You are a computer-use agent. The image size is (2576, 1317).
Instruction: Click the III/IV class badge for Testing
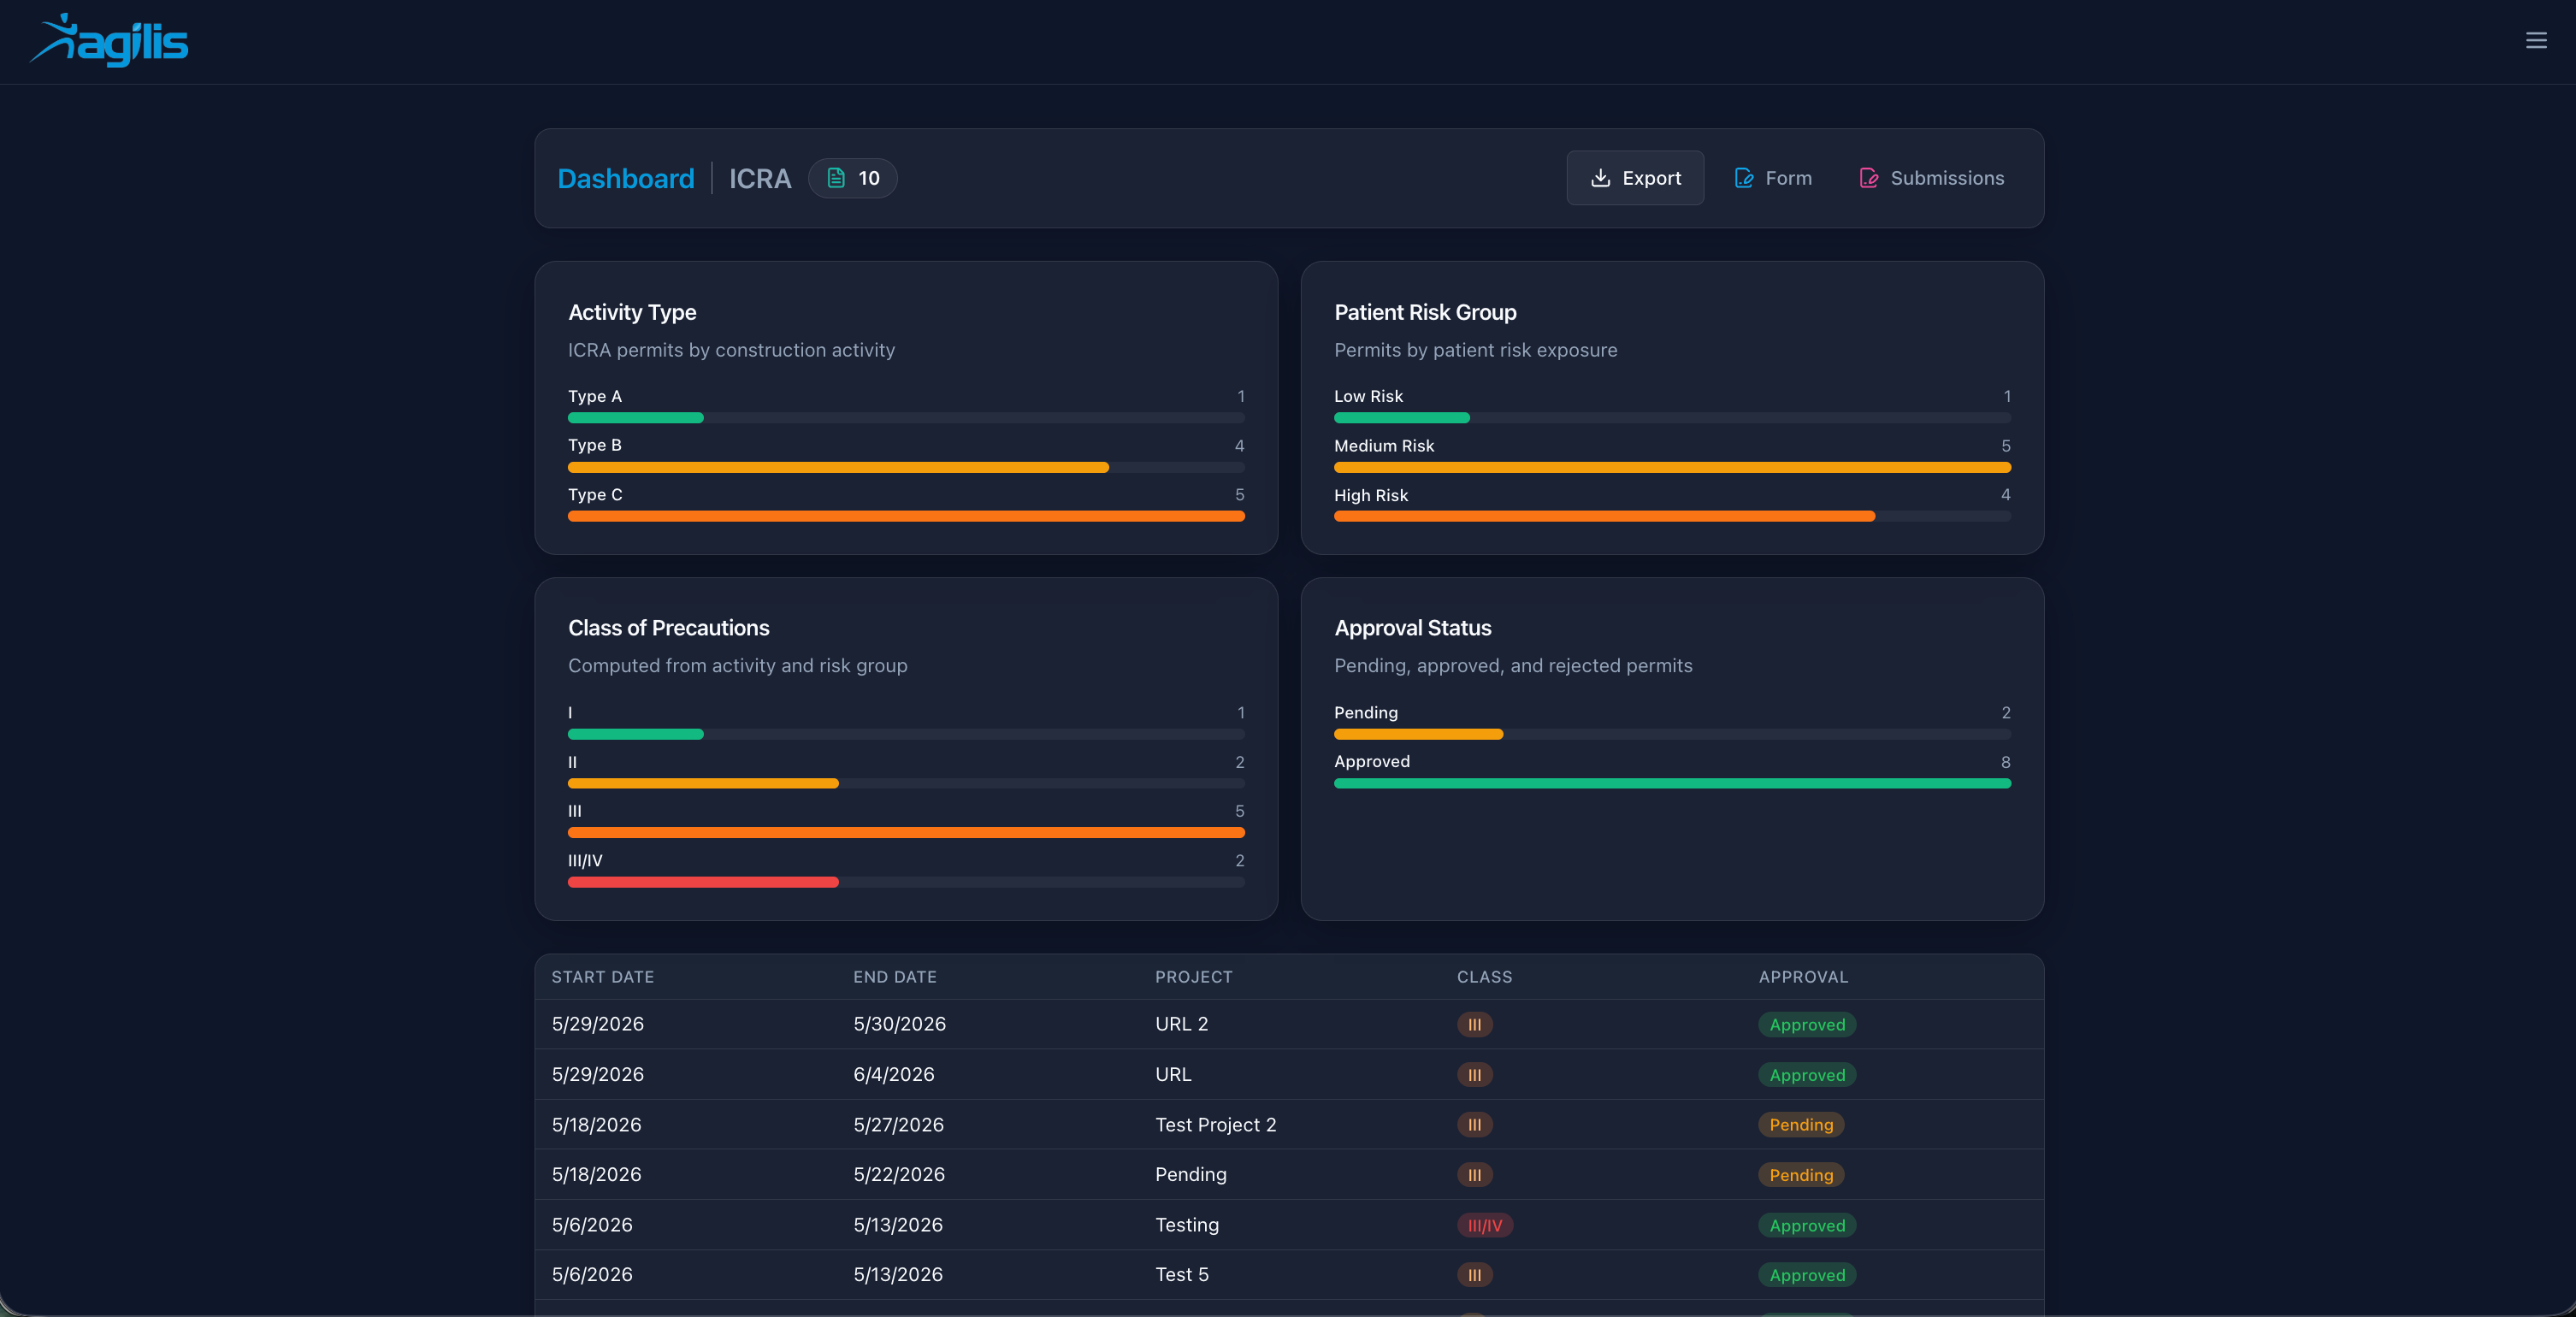(1485, 1225)
